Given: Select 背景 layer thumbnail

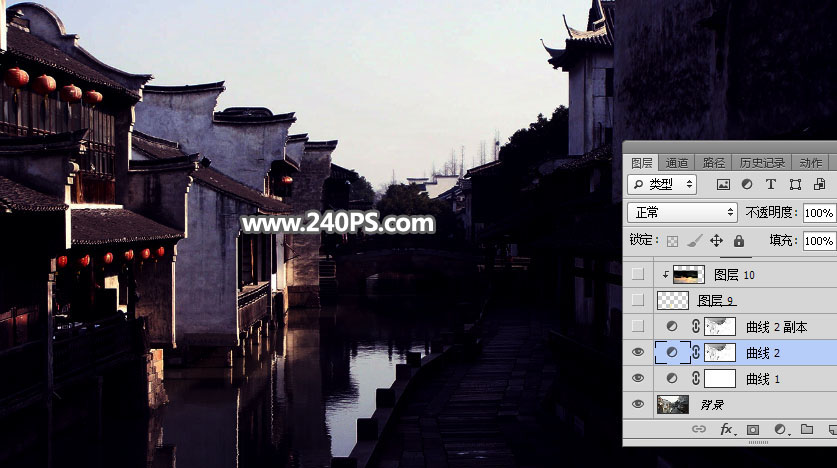Looking at the screenshot, I should coord(673,404).
